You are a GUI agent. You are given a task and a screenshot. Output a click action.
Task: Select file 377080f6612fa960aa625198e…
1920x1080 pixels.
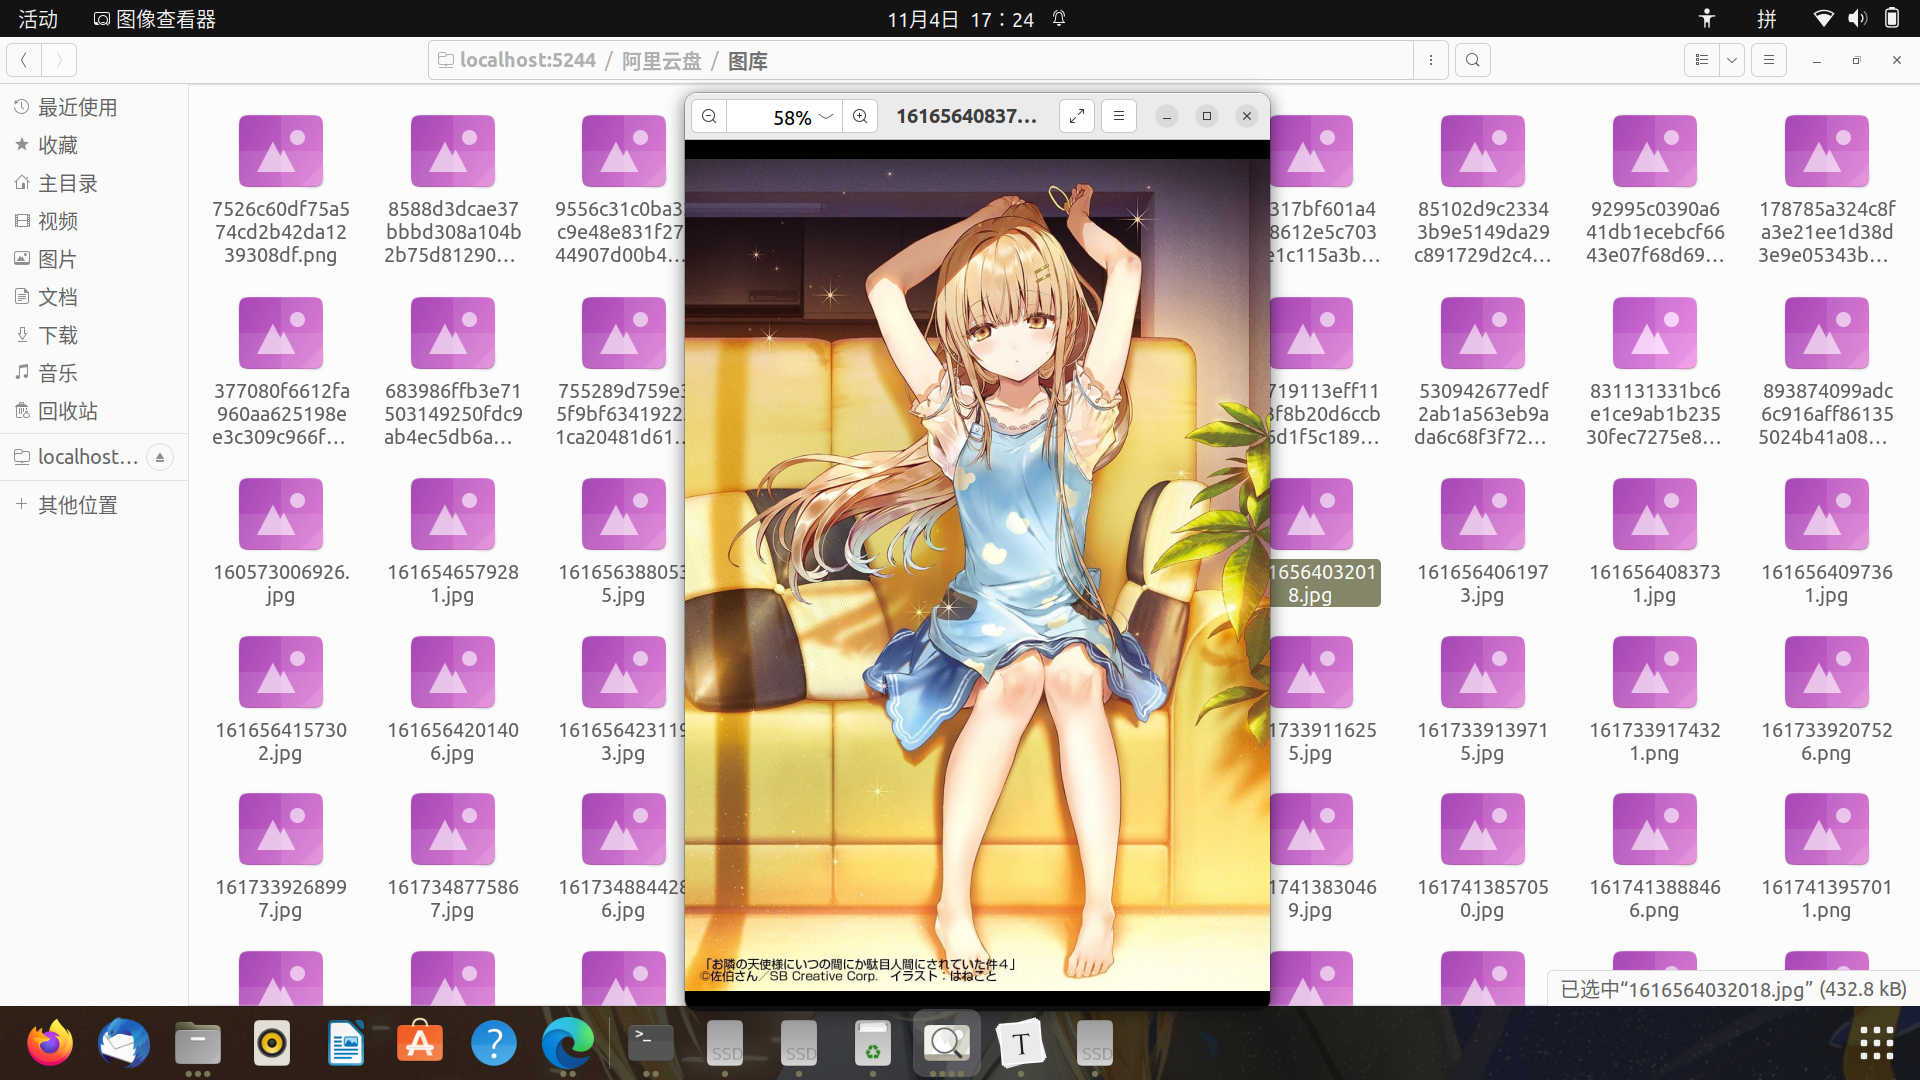click(x=281, y=372)
